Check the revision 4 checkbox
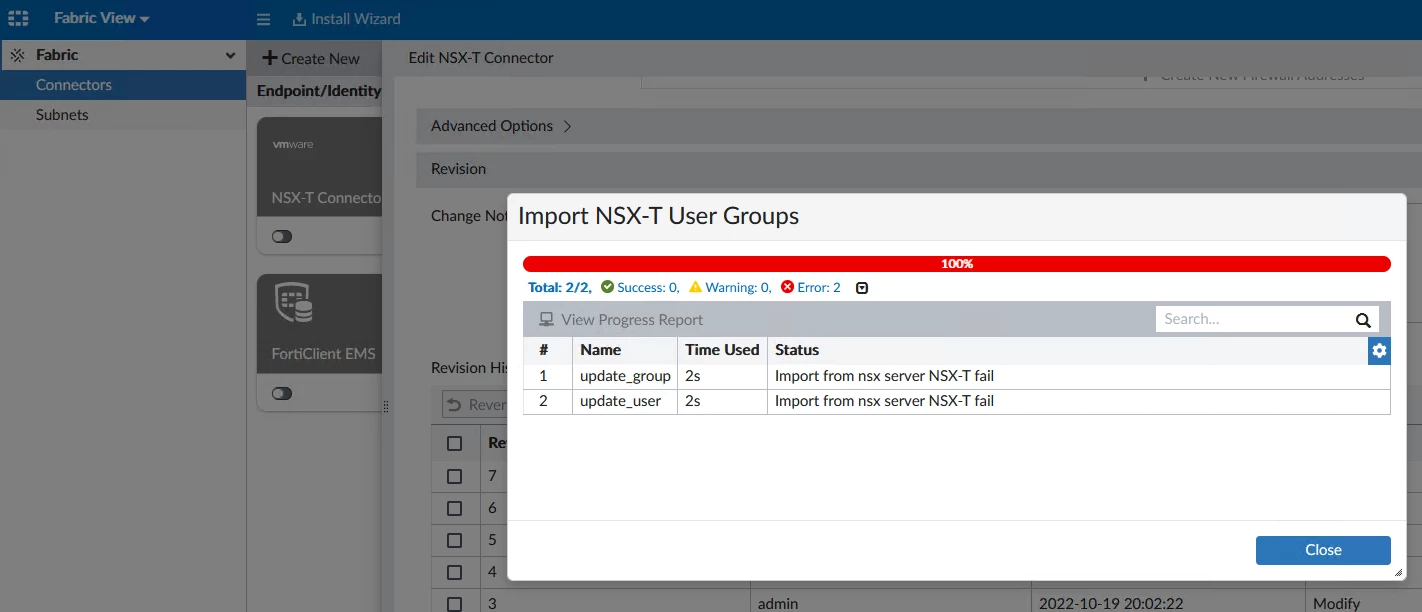 pyautogui.click(x=454, y=572)
